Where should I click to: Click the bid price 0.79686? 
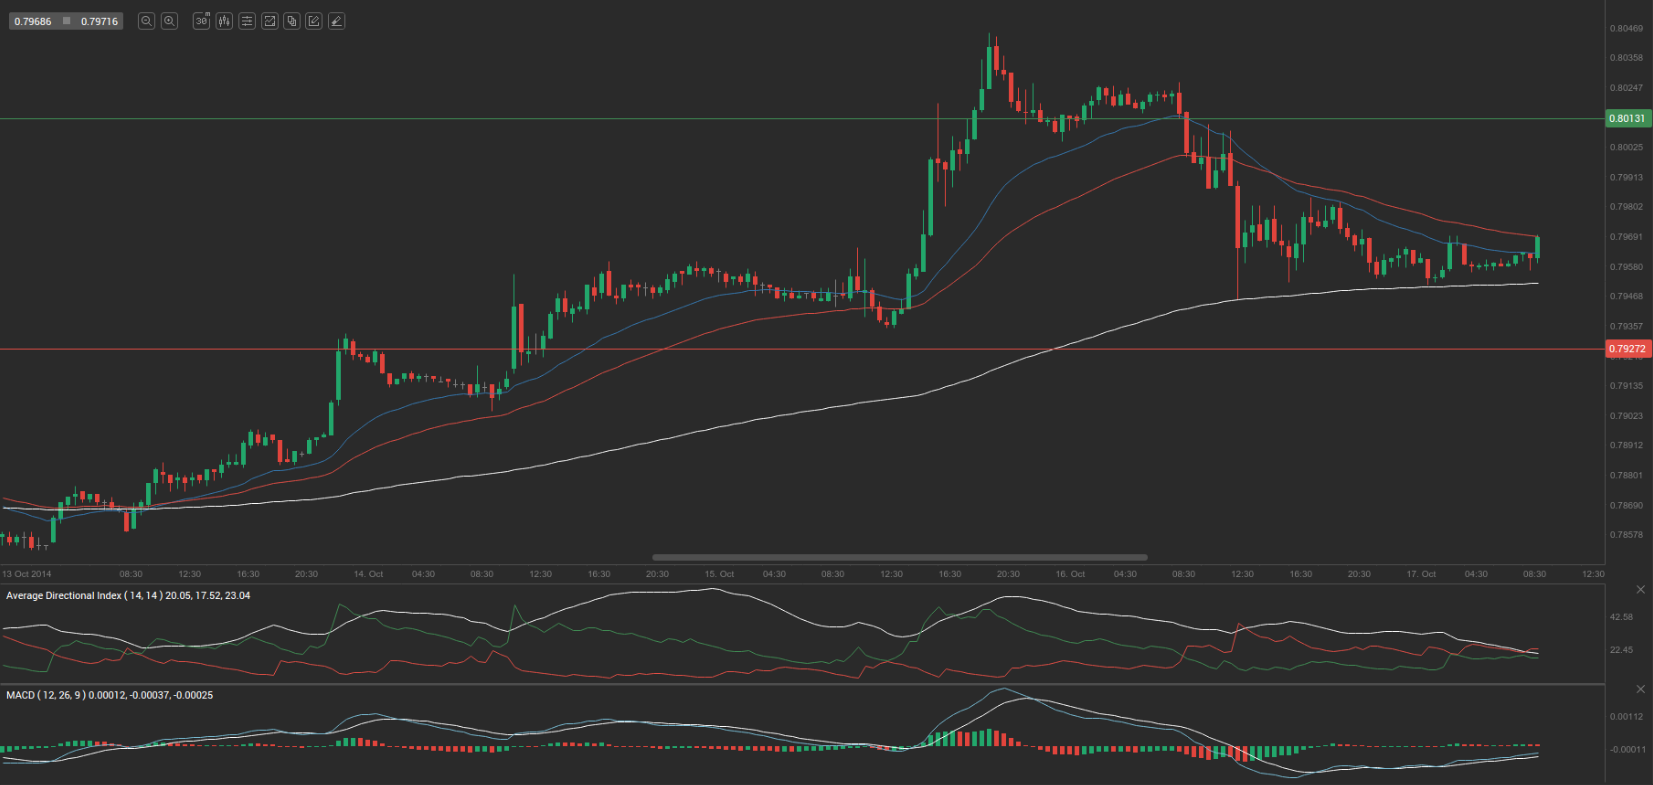[33, 21]
